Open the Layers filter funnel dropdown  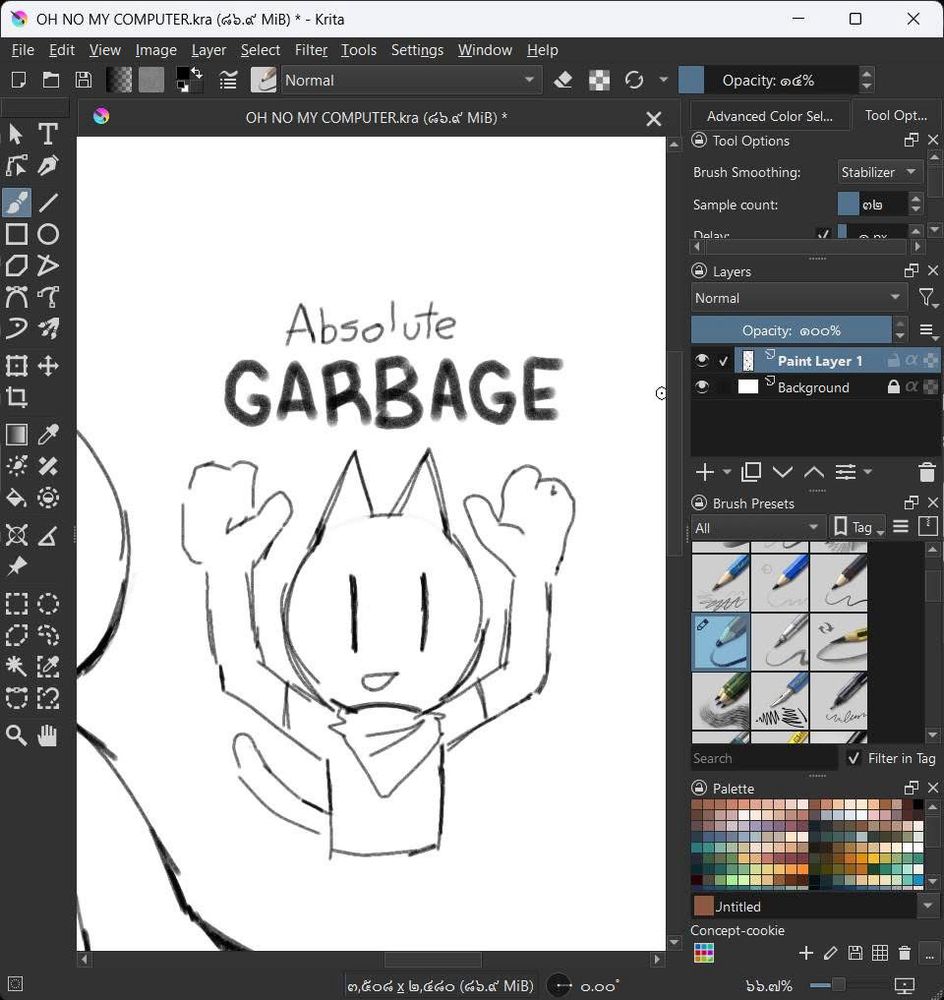927,298
